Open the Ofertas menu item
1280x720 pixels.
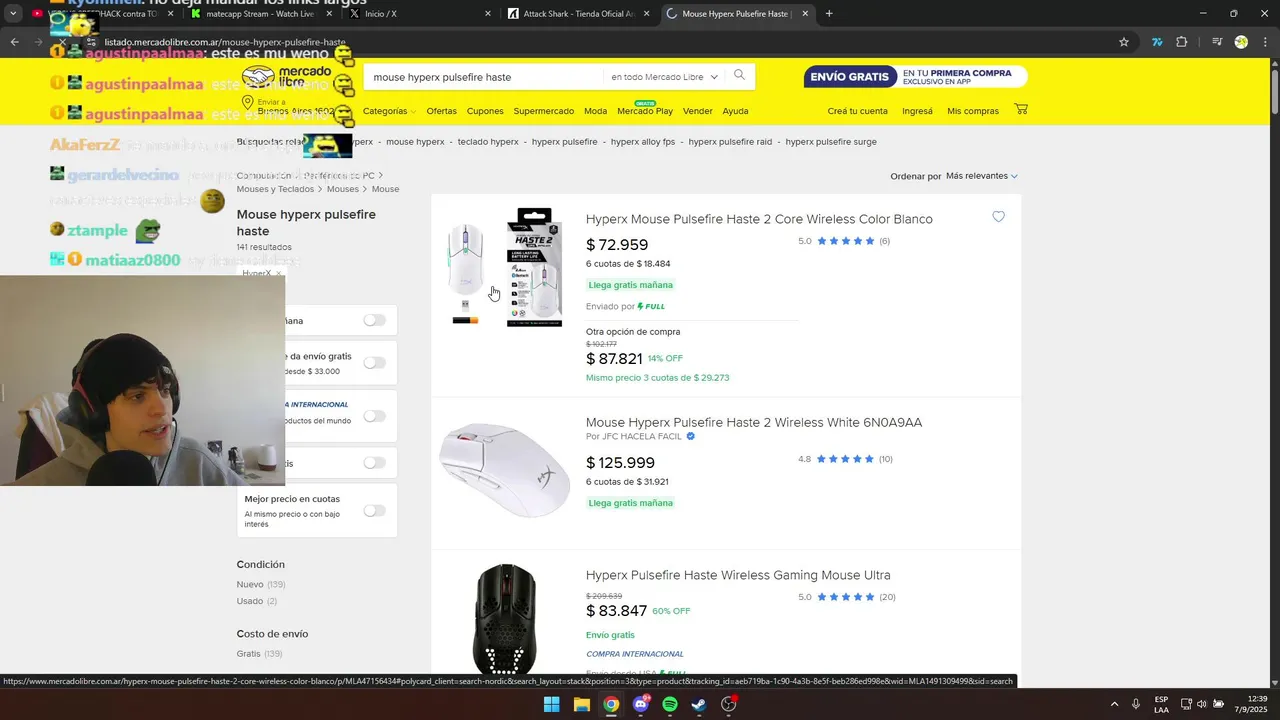[441, 111]
